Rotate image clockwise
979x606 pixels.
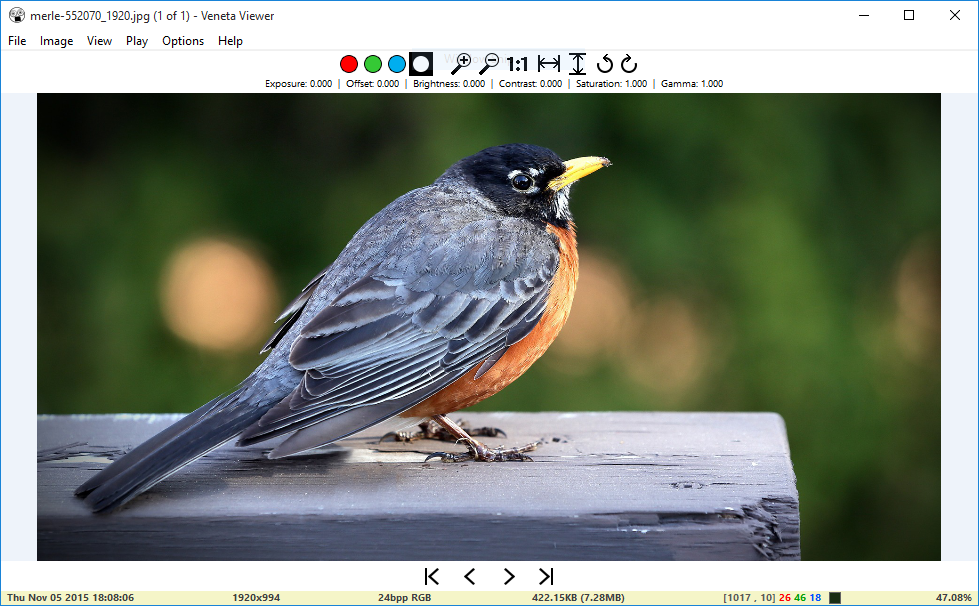coord(629,64)
